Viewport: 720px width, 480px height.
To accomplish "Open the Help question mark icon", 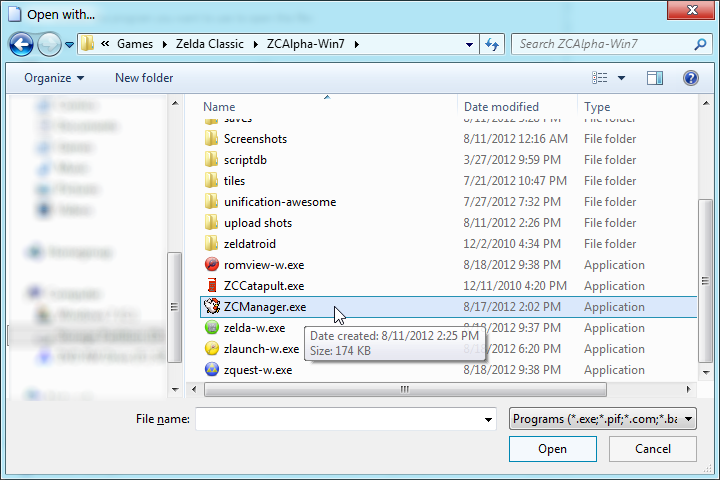I will (691, 78).
